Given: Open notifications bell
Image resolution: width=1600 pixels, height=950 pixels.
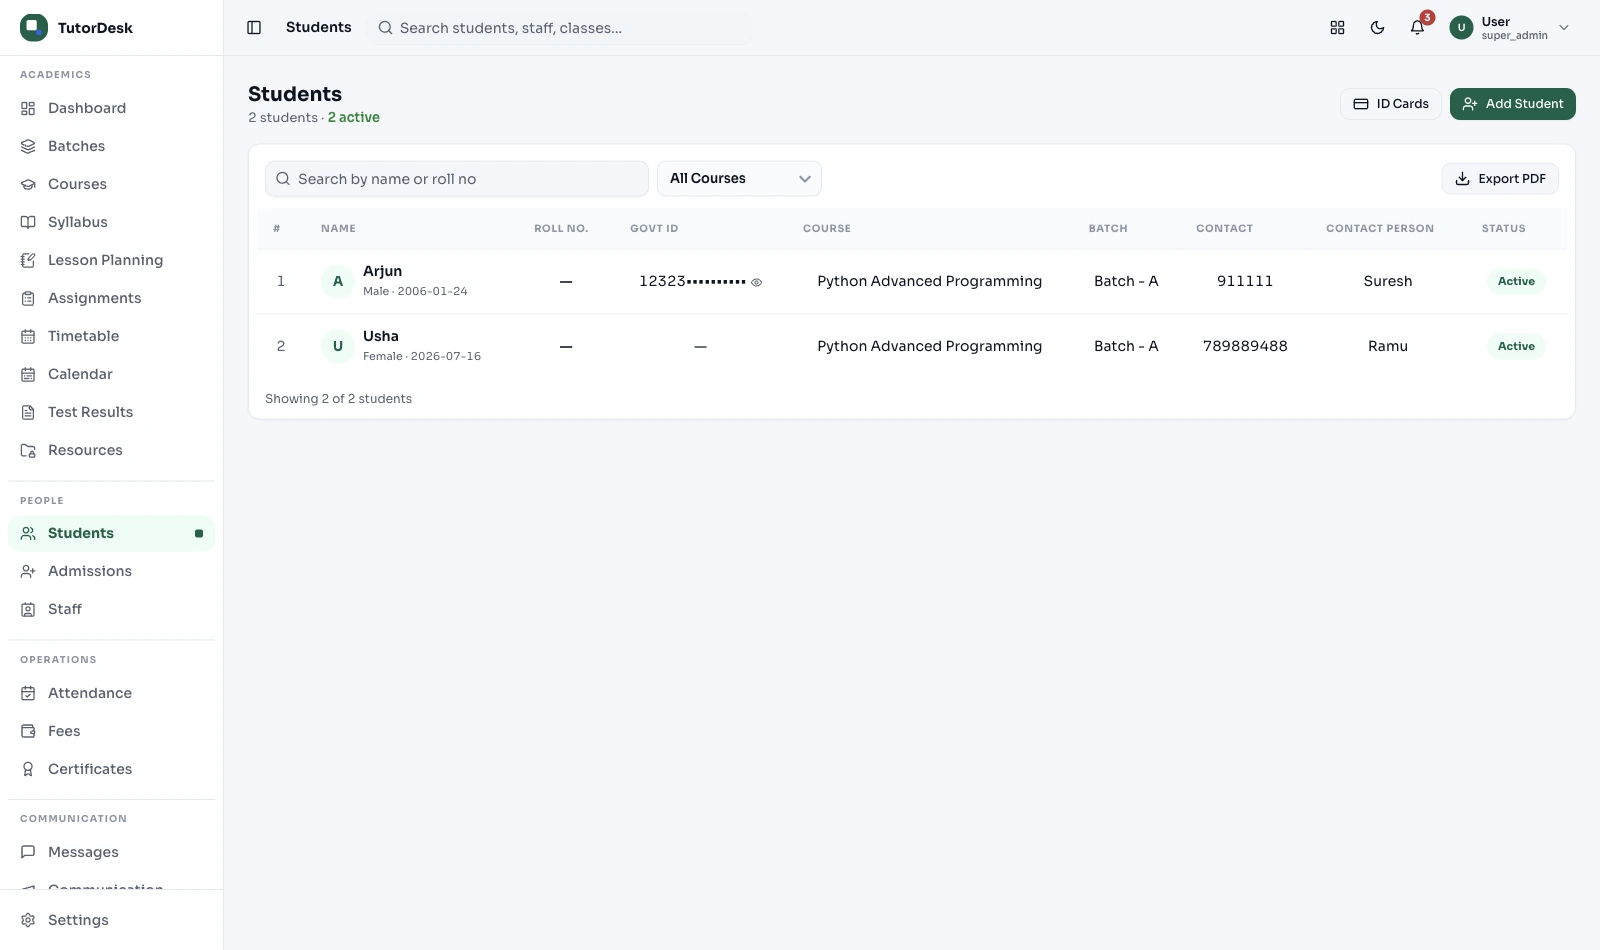Looking at the screenshot, I should 1417,28.
